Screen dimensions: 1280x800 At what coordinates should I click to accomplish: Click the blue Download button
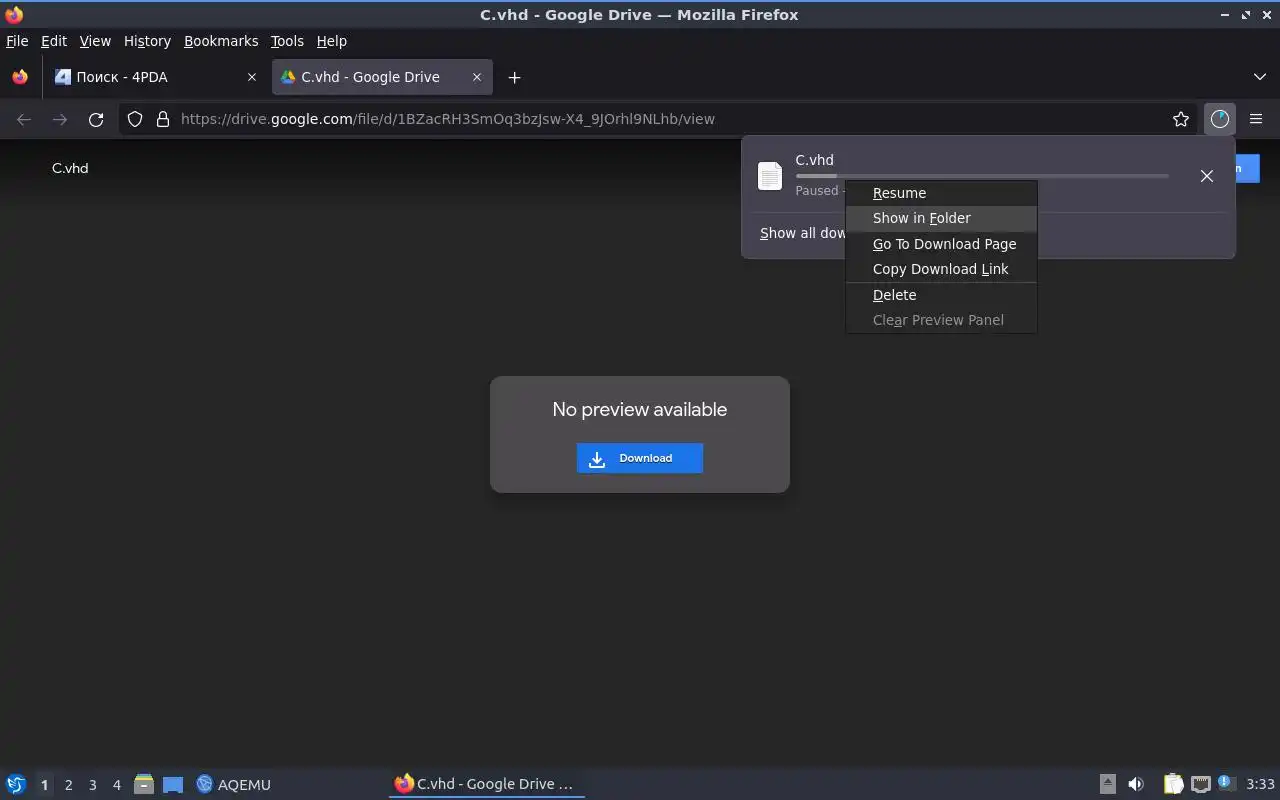(640, 458)
